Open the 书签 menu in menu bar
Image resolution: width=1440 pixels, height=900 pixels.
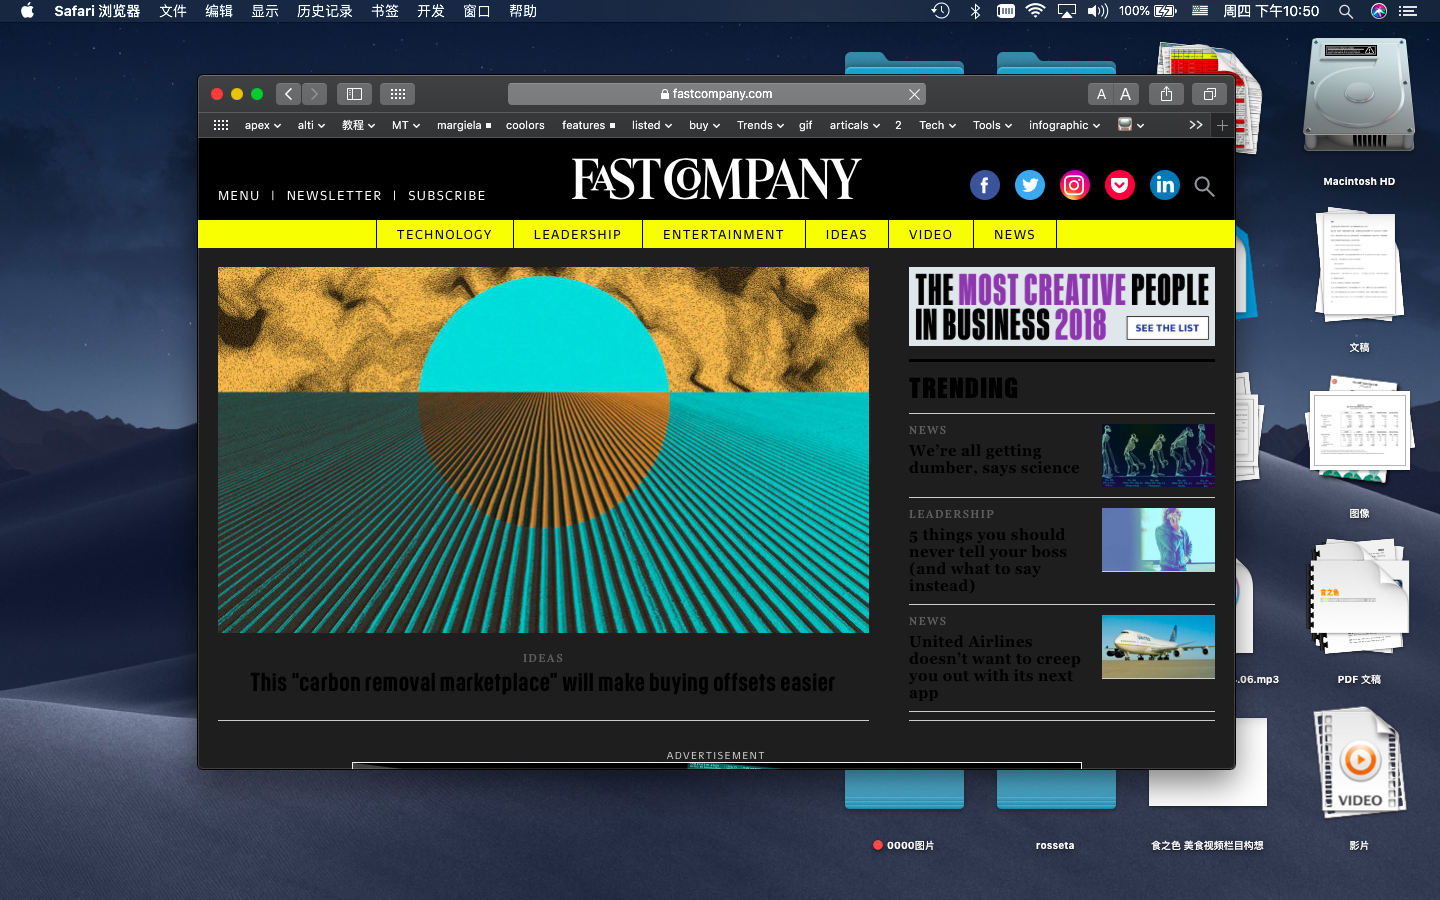(x=385, y=11)
